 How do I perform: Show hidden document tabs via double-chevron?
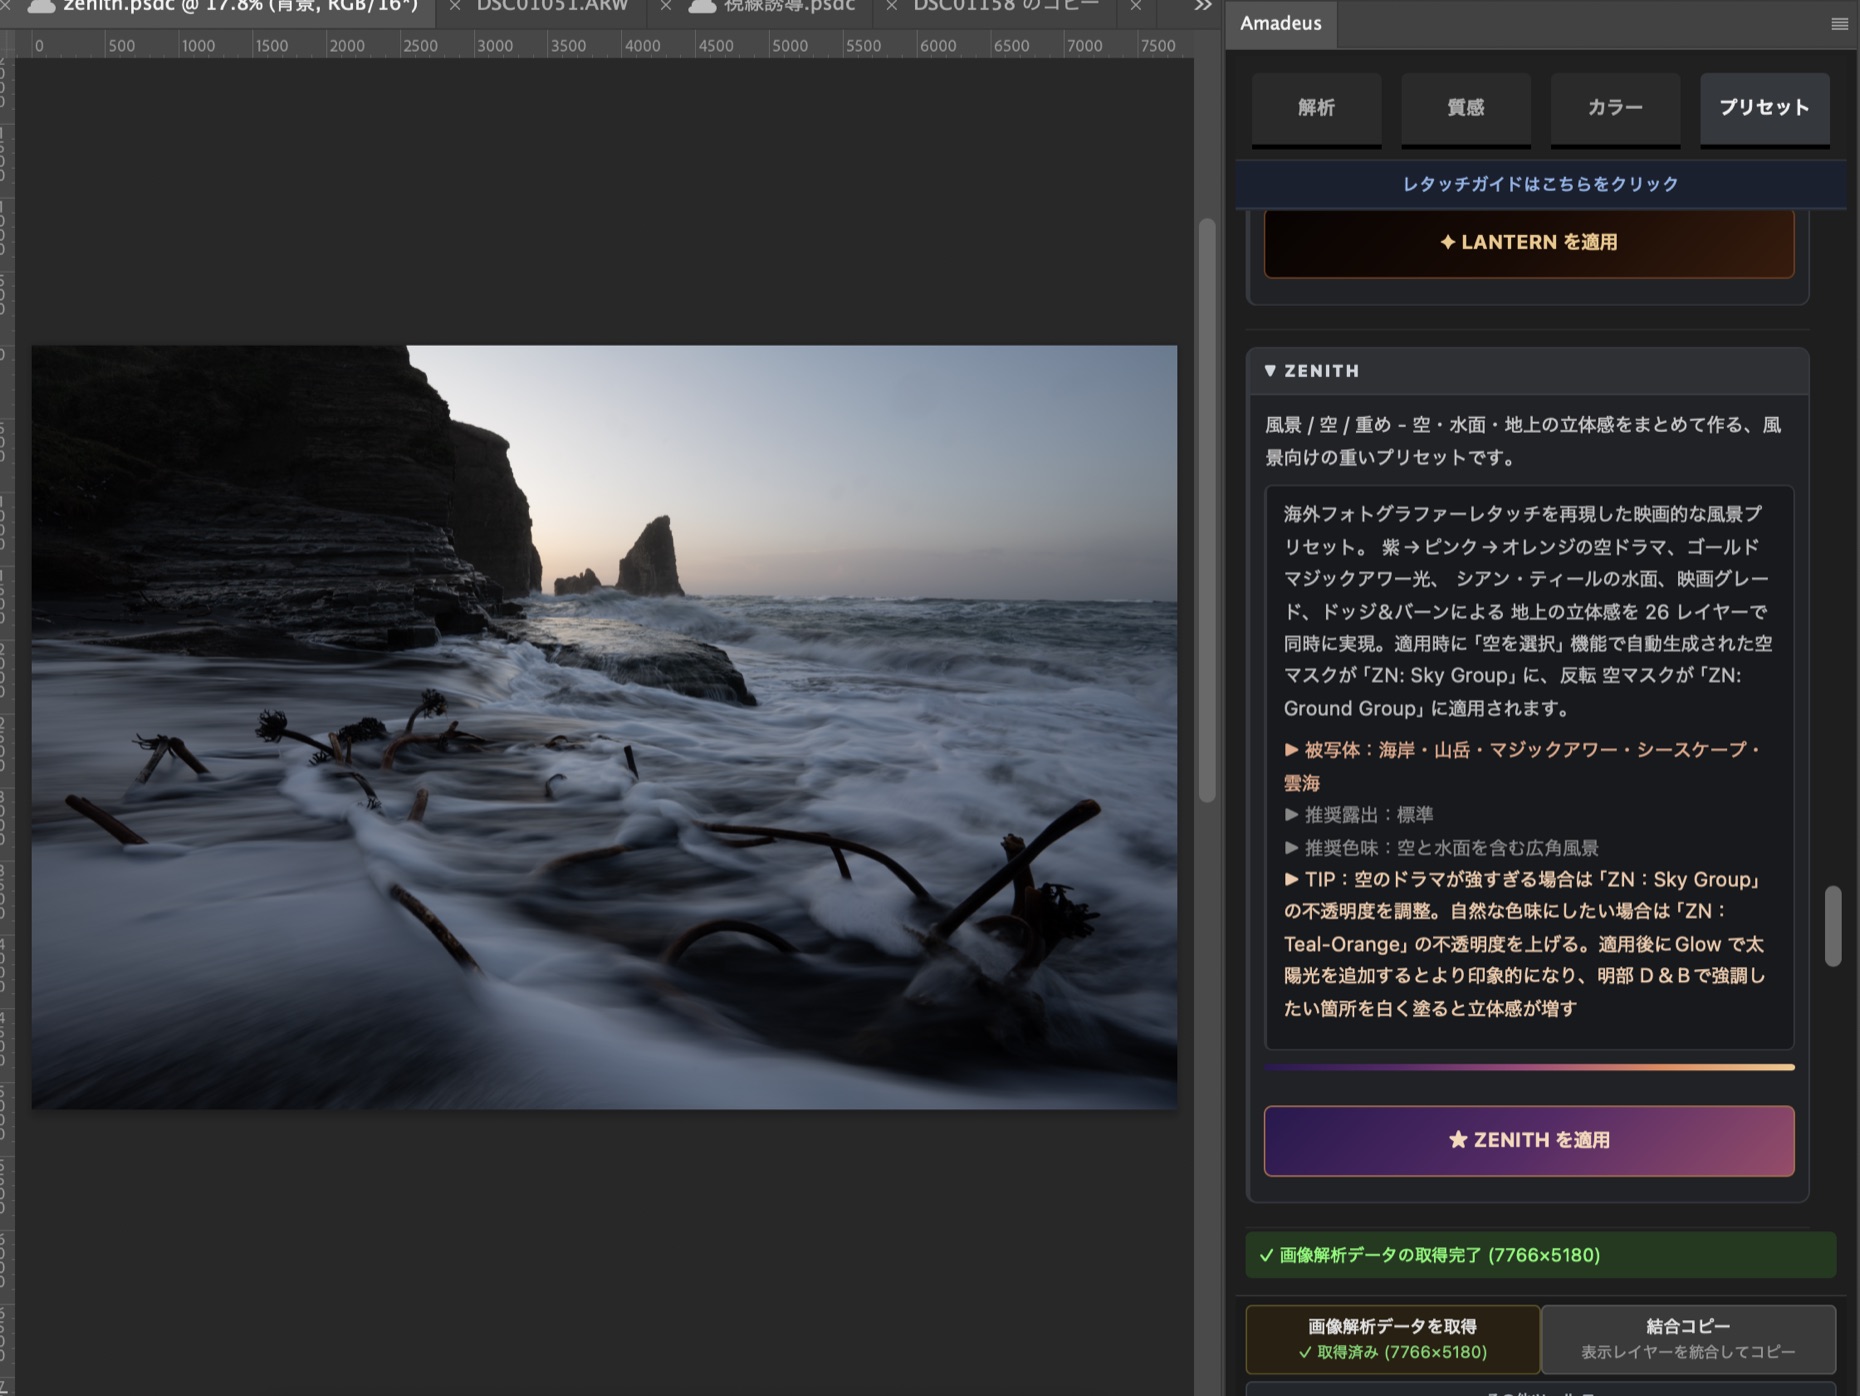1203,6
